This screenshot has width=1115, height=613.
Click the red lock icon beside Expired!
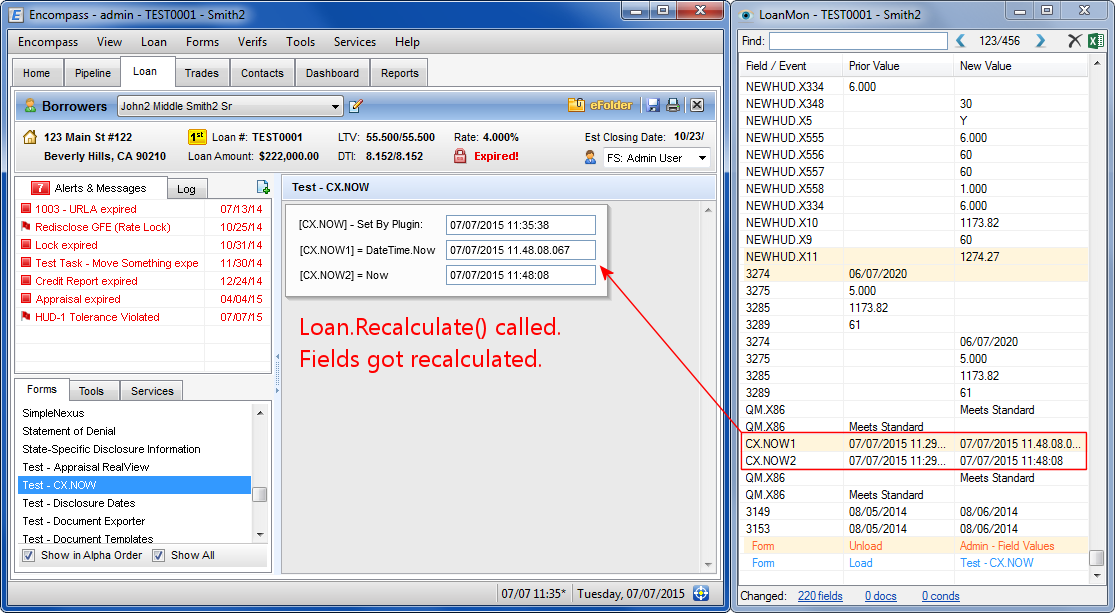460,156
